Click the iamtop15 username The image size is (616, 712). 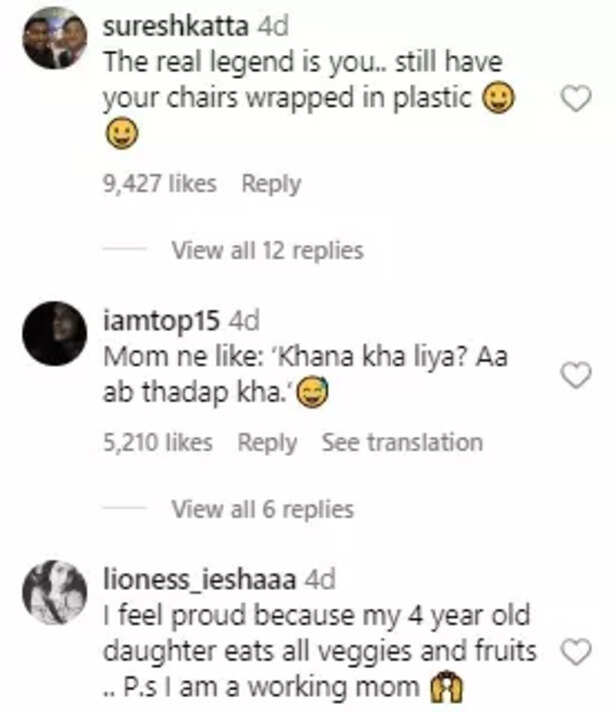coord(161,321)
